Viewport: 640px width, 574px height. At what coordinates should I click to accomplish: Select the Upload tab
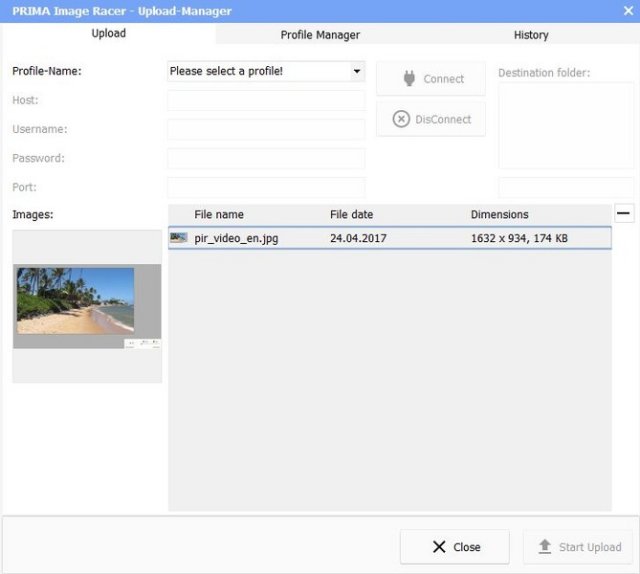point(108,34)
